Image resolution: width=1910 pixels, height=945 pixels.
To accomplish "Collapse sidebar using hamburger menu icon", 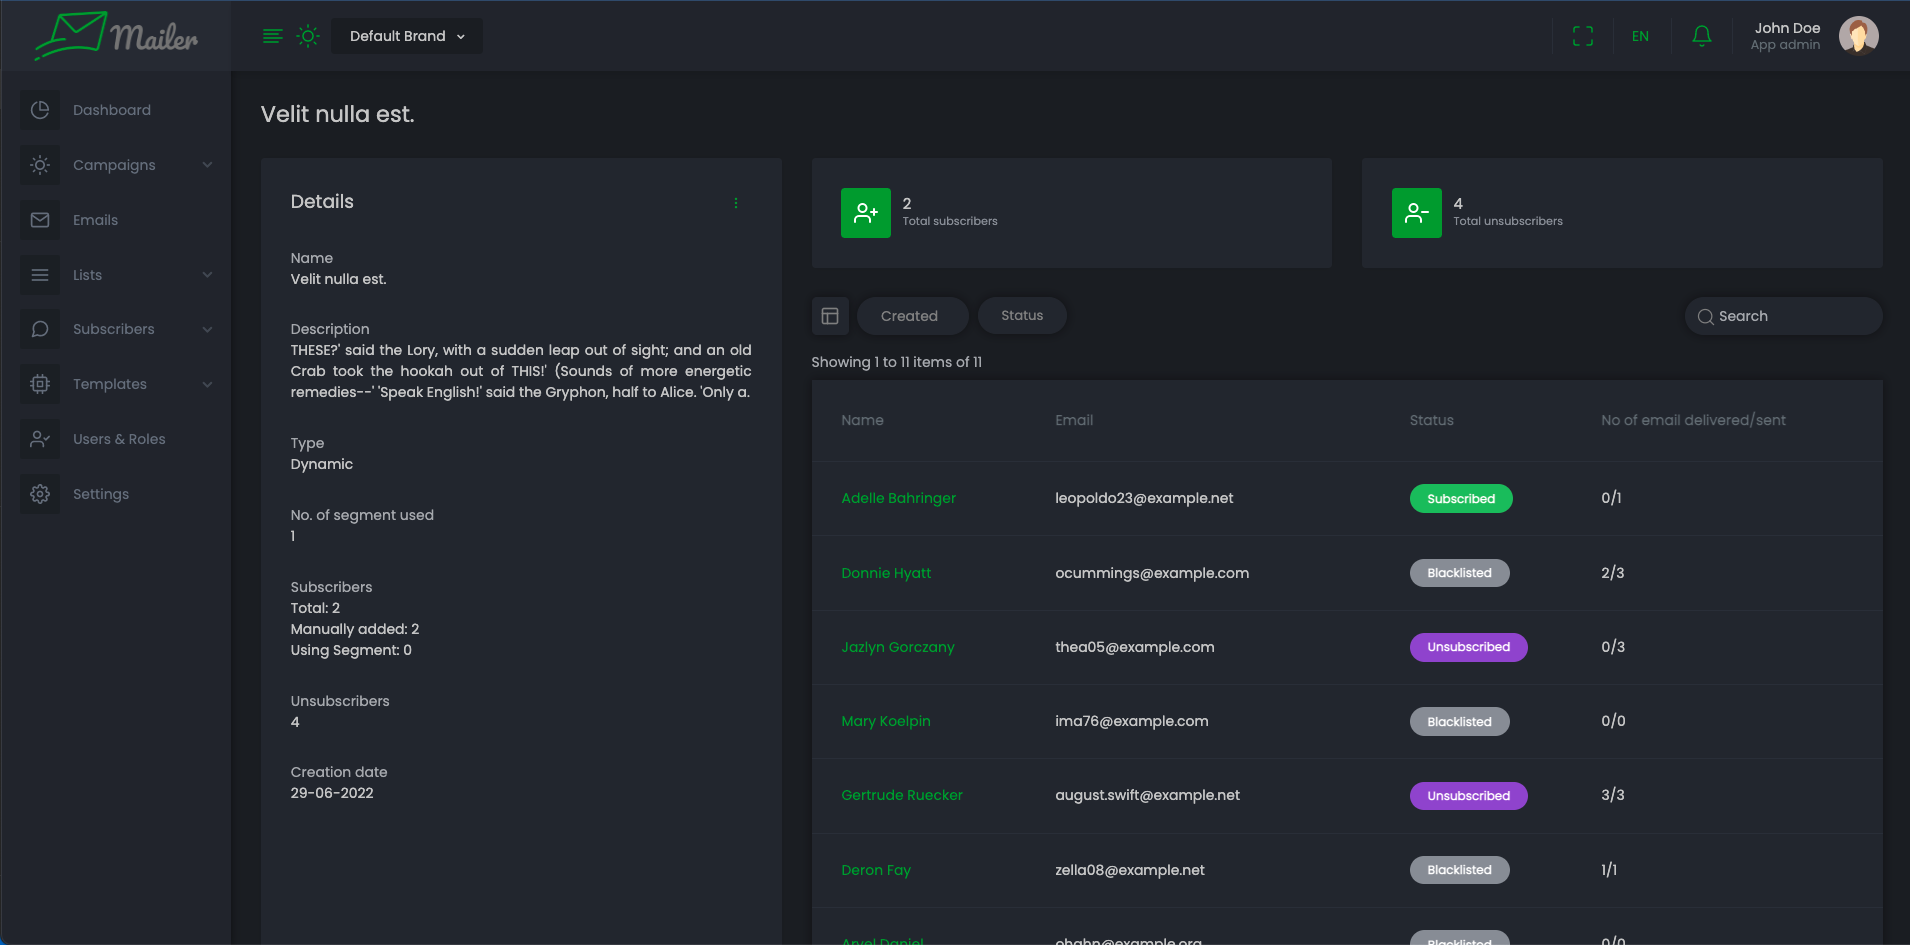I will [x=272, y=36].
